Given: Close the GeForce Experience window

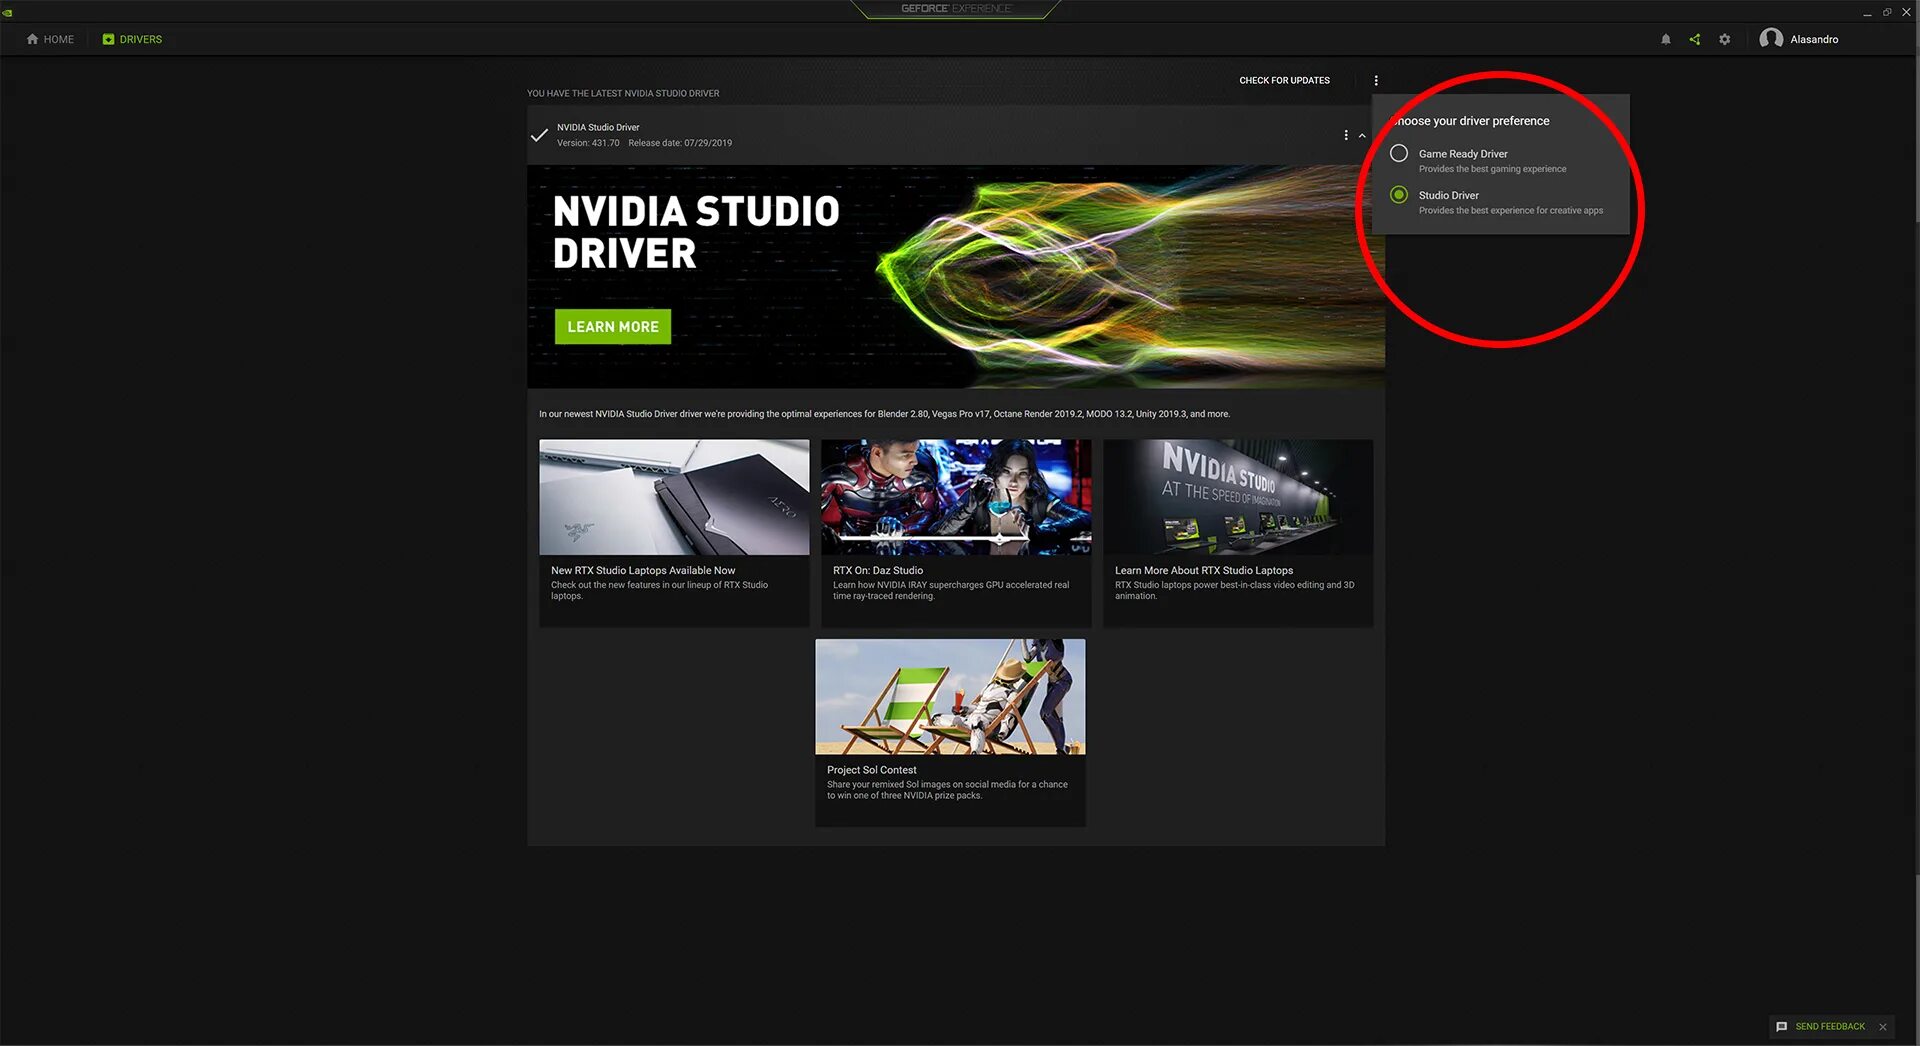Looking at the screenshot, I should pos(1906,12).
